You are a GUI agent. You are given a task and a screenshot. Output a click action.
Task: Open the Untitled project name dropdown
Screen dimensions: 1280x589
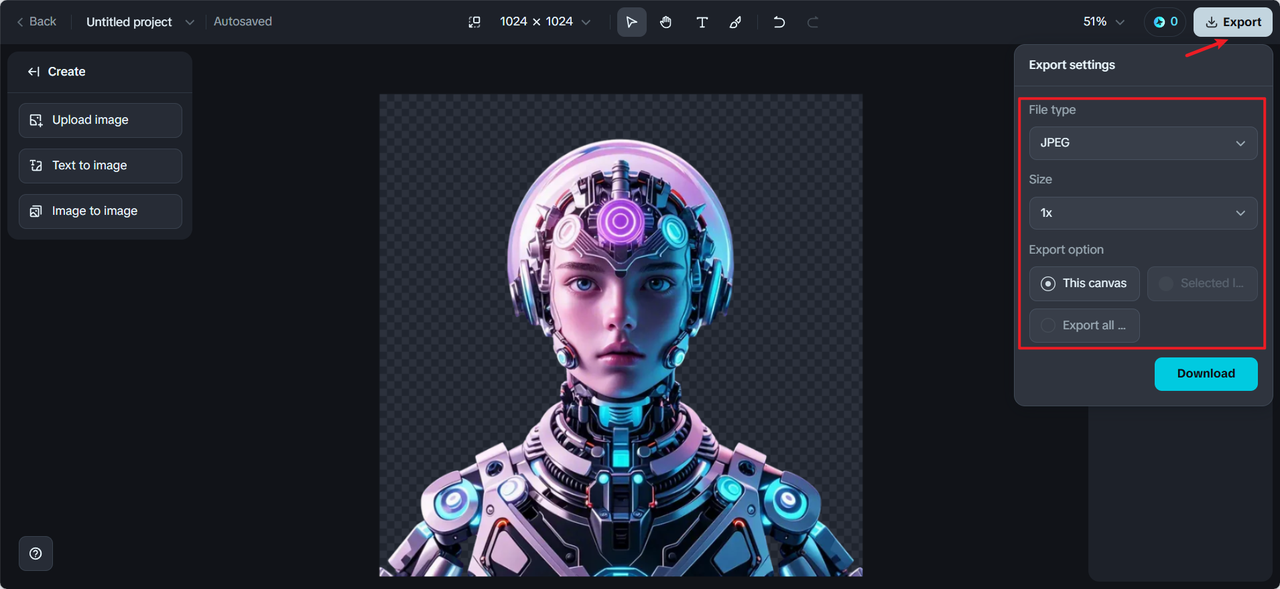[140, 22]
